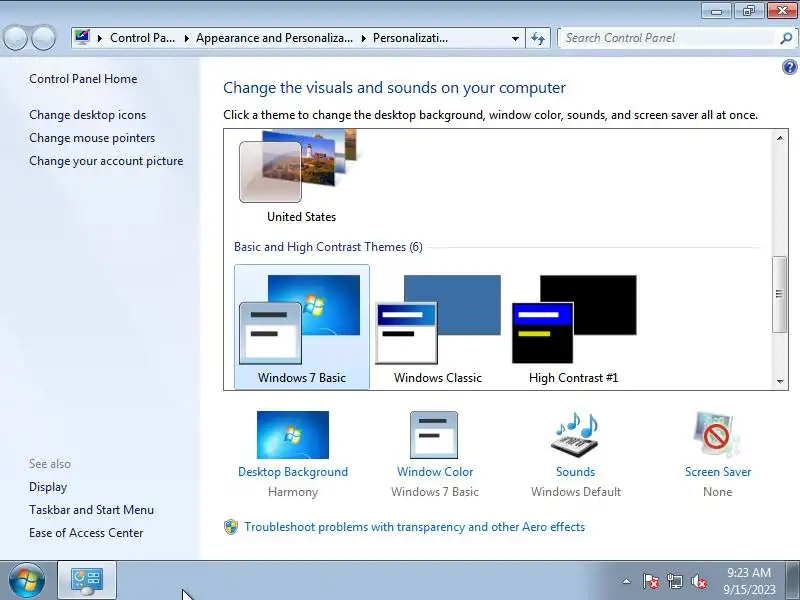Open Ease of Access Center link

tap(86, 533)
